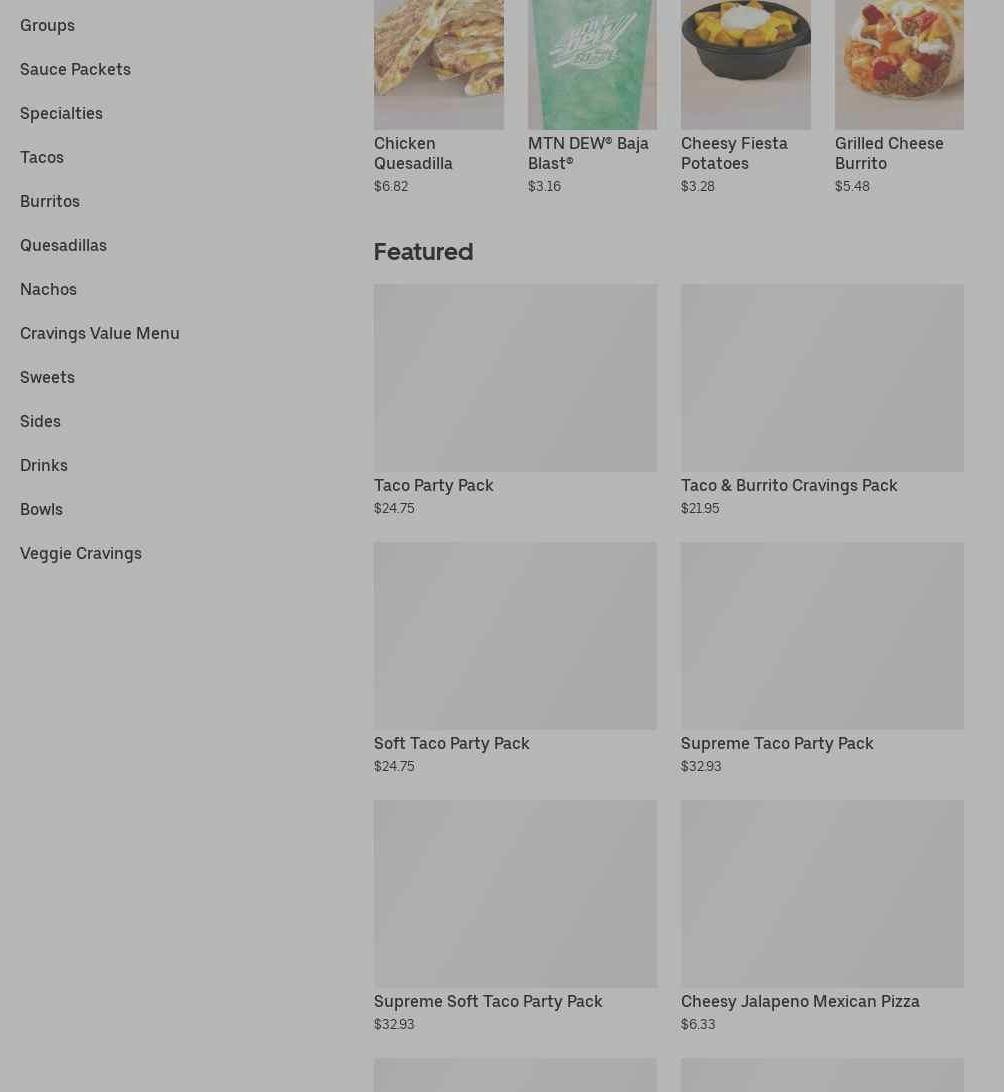The image size is (1004, 1092).
Task: Jump to the Nachos category
Action: click(49, 289)
